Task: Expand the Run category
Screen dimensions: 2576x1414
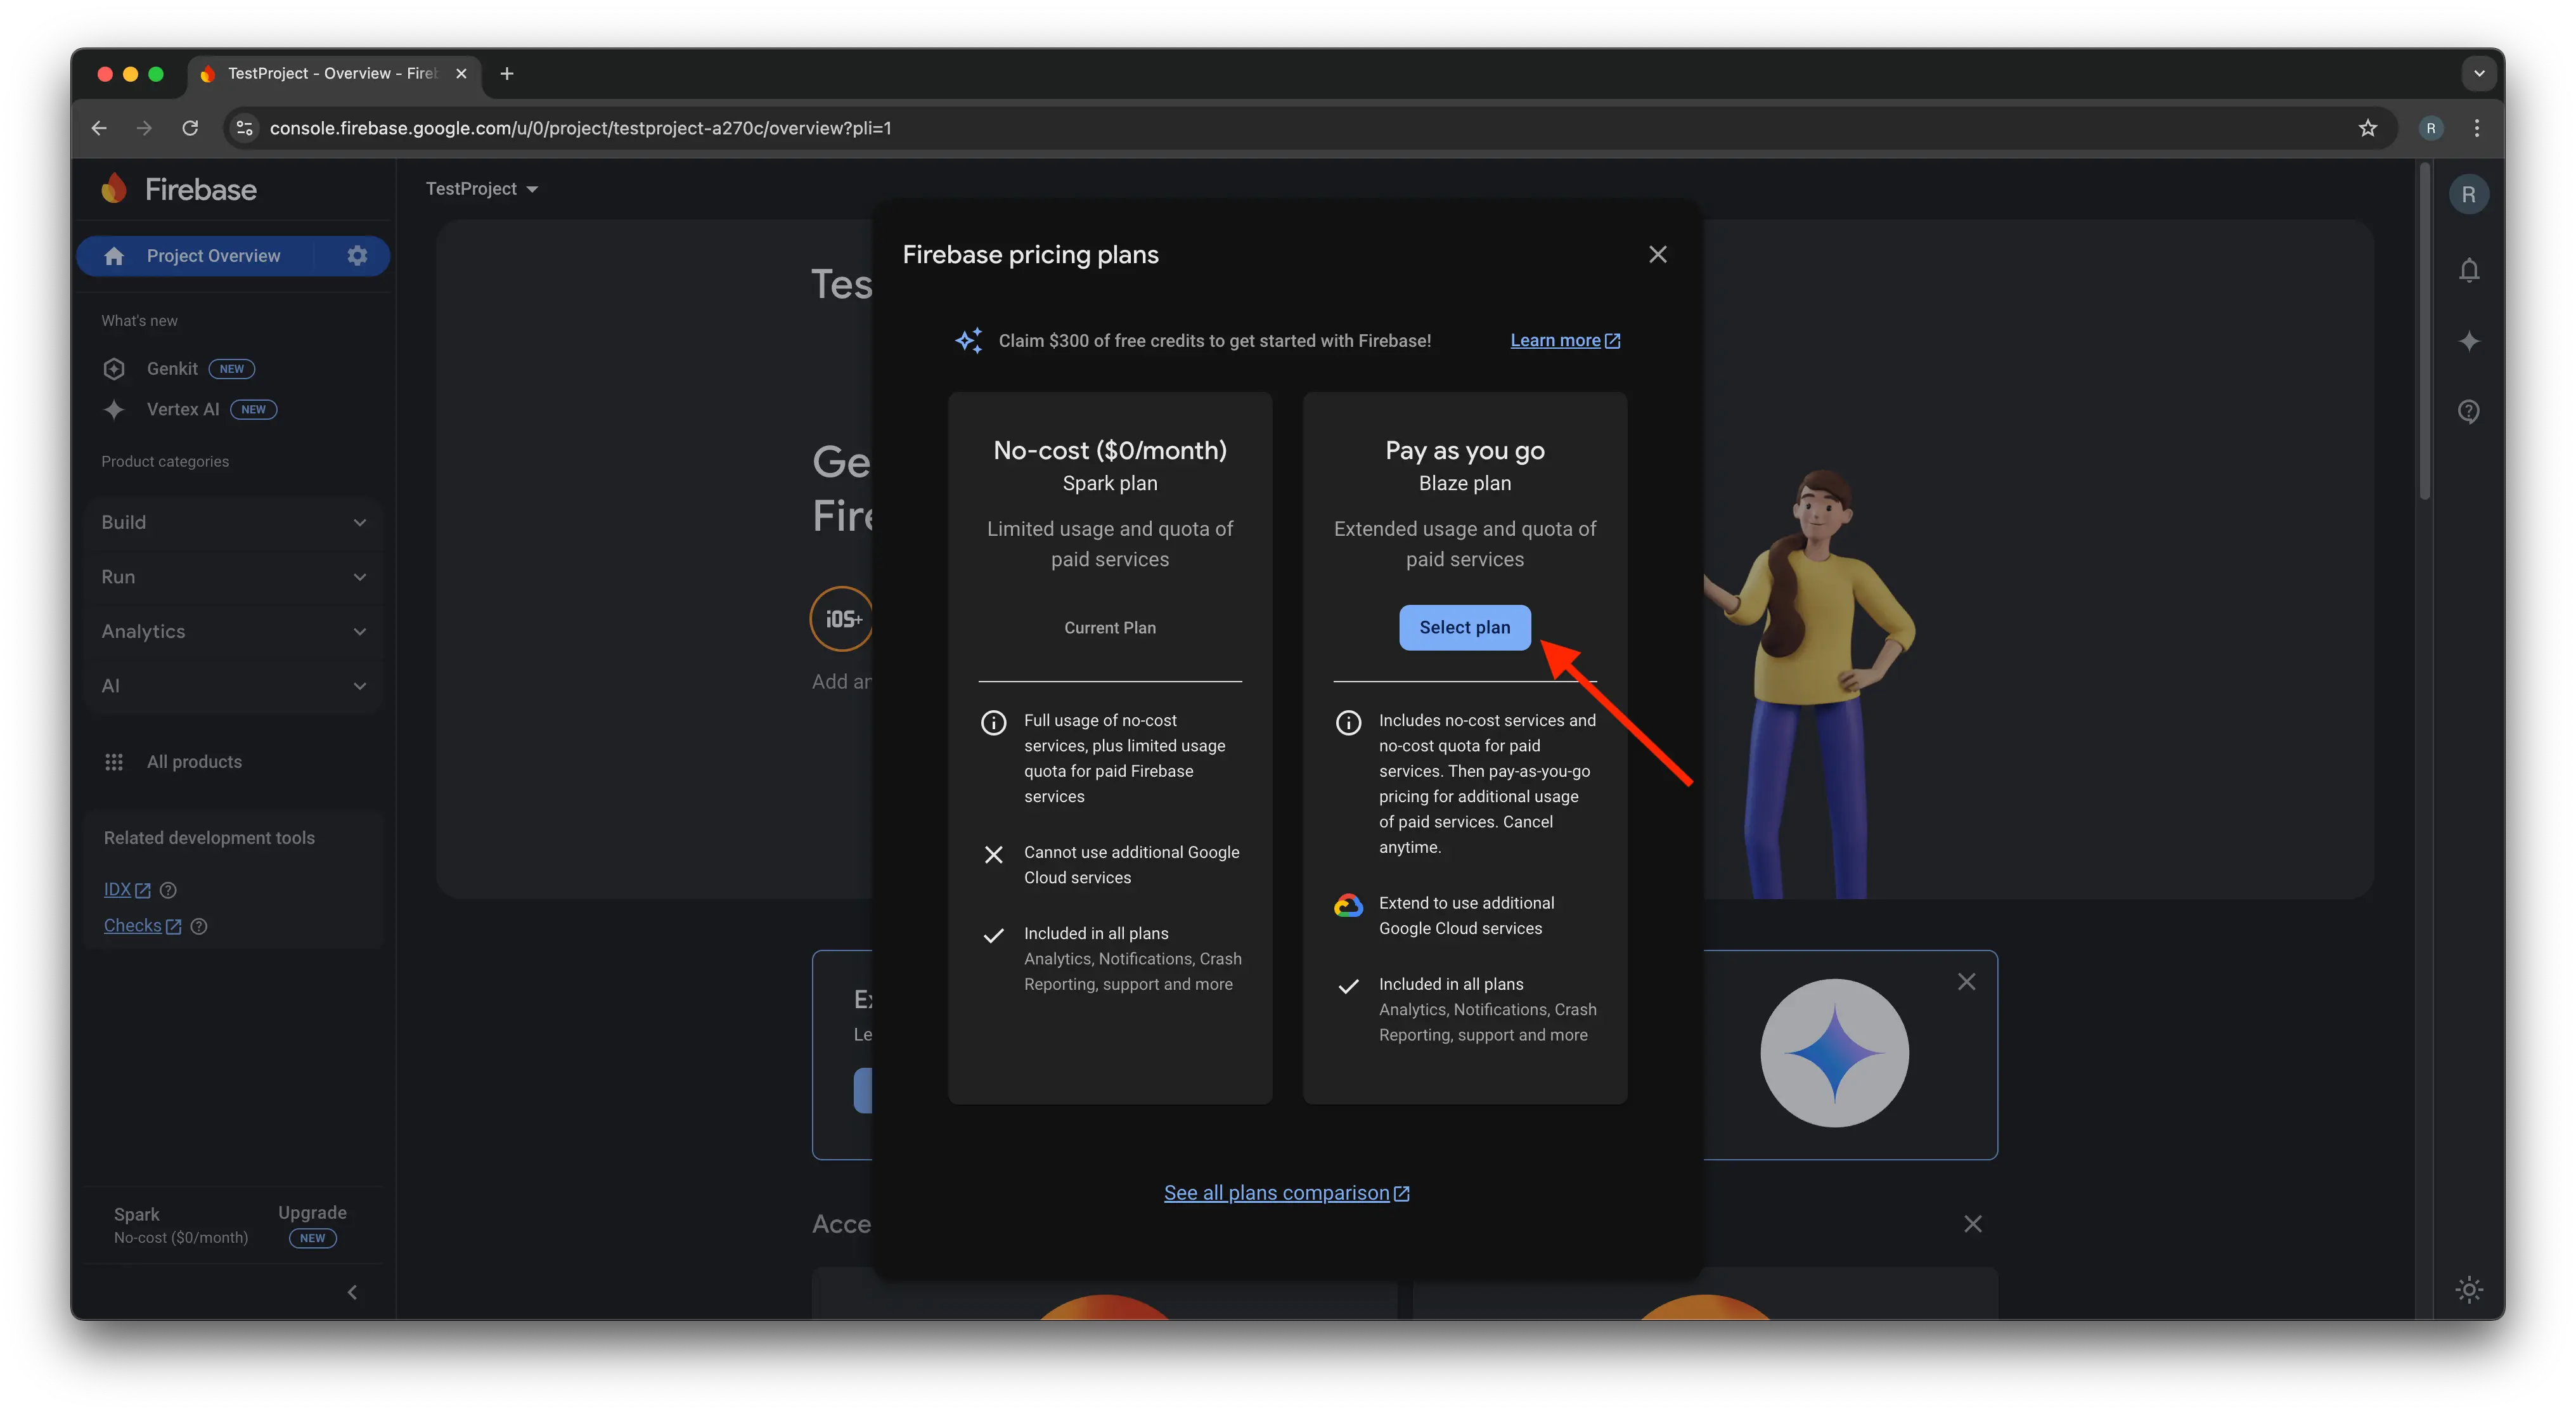Action: point(234,577)
